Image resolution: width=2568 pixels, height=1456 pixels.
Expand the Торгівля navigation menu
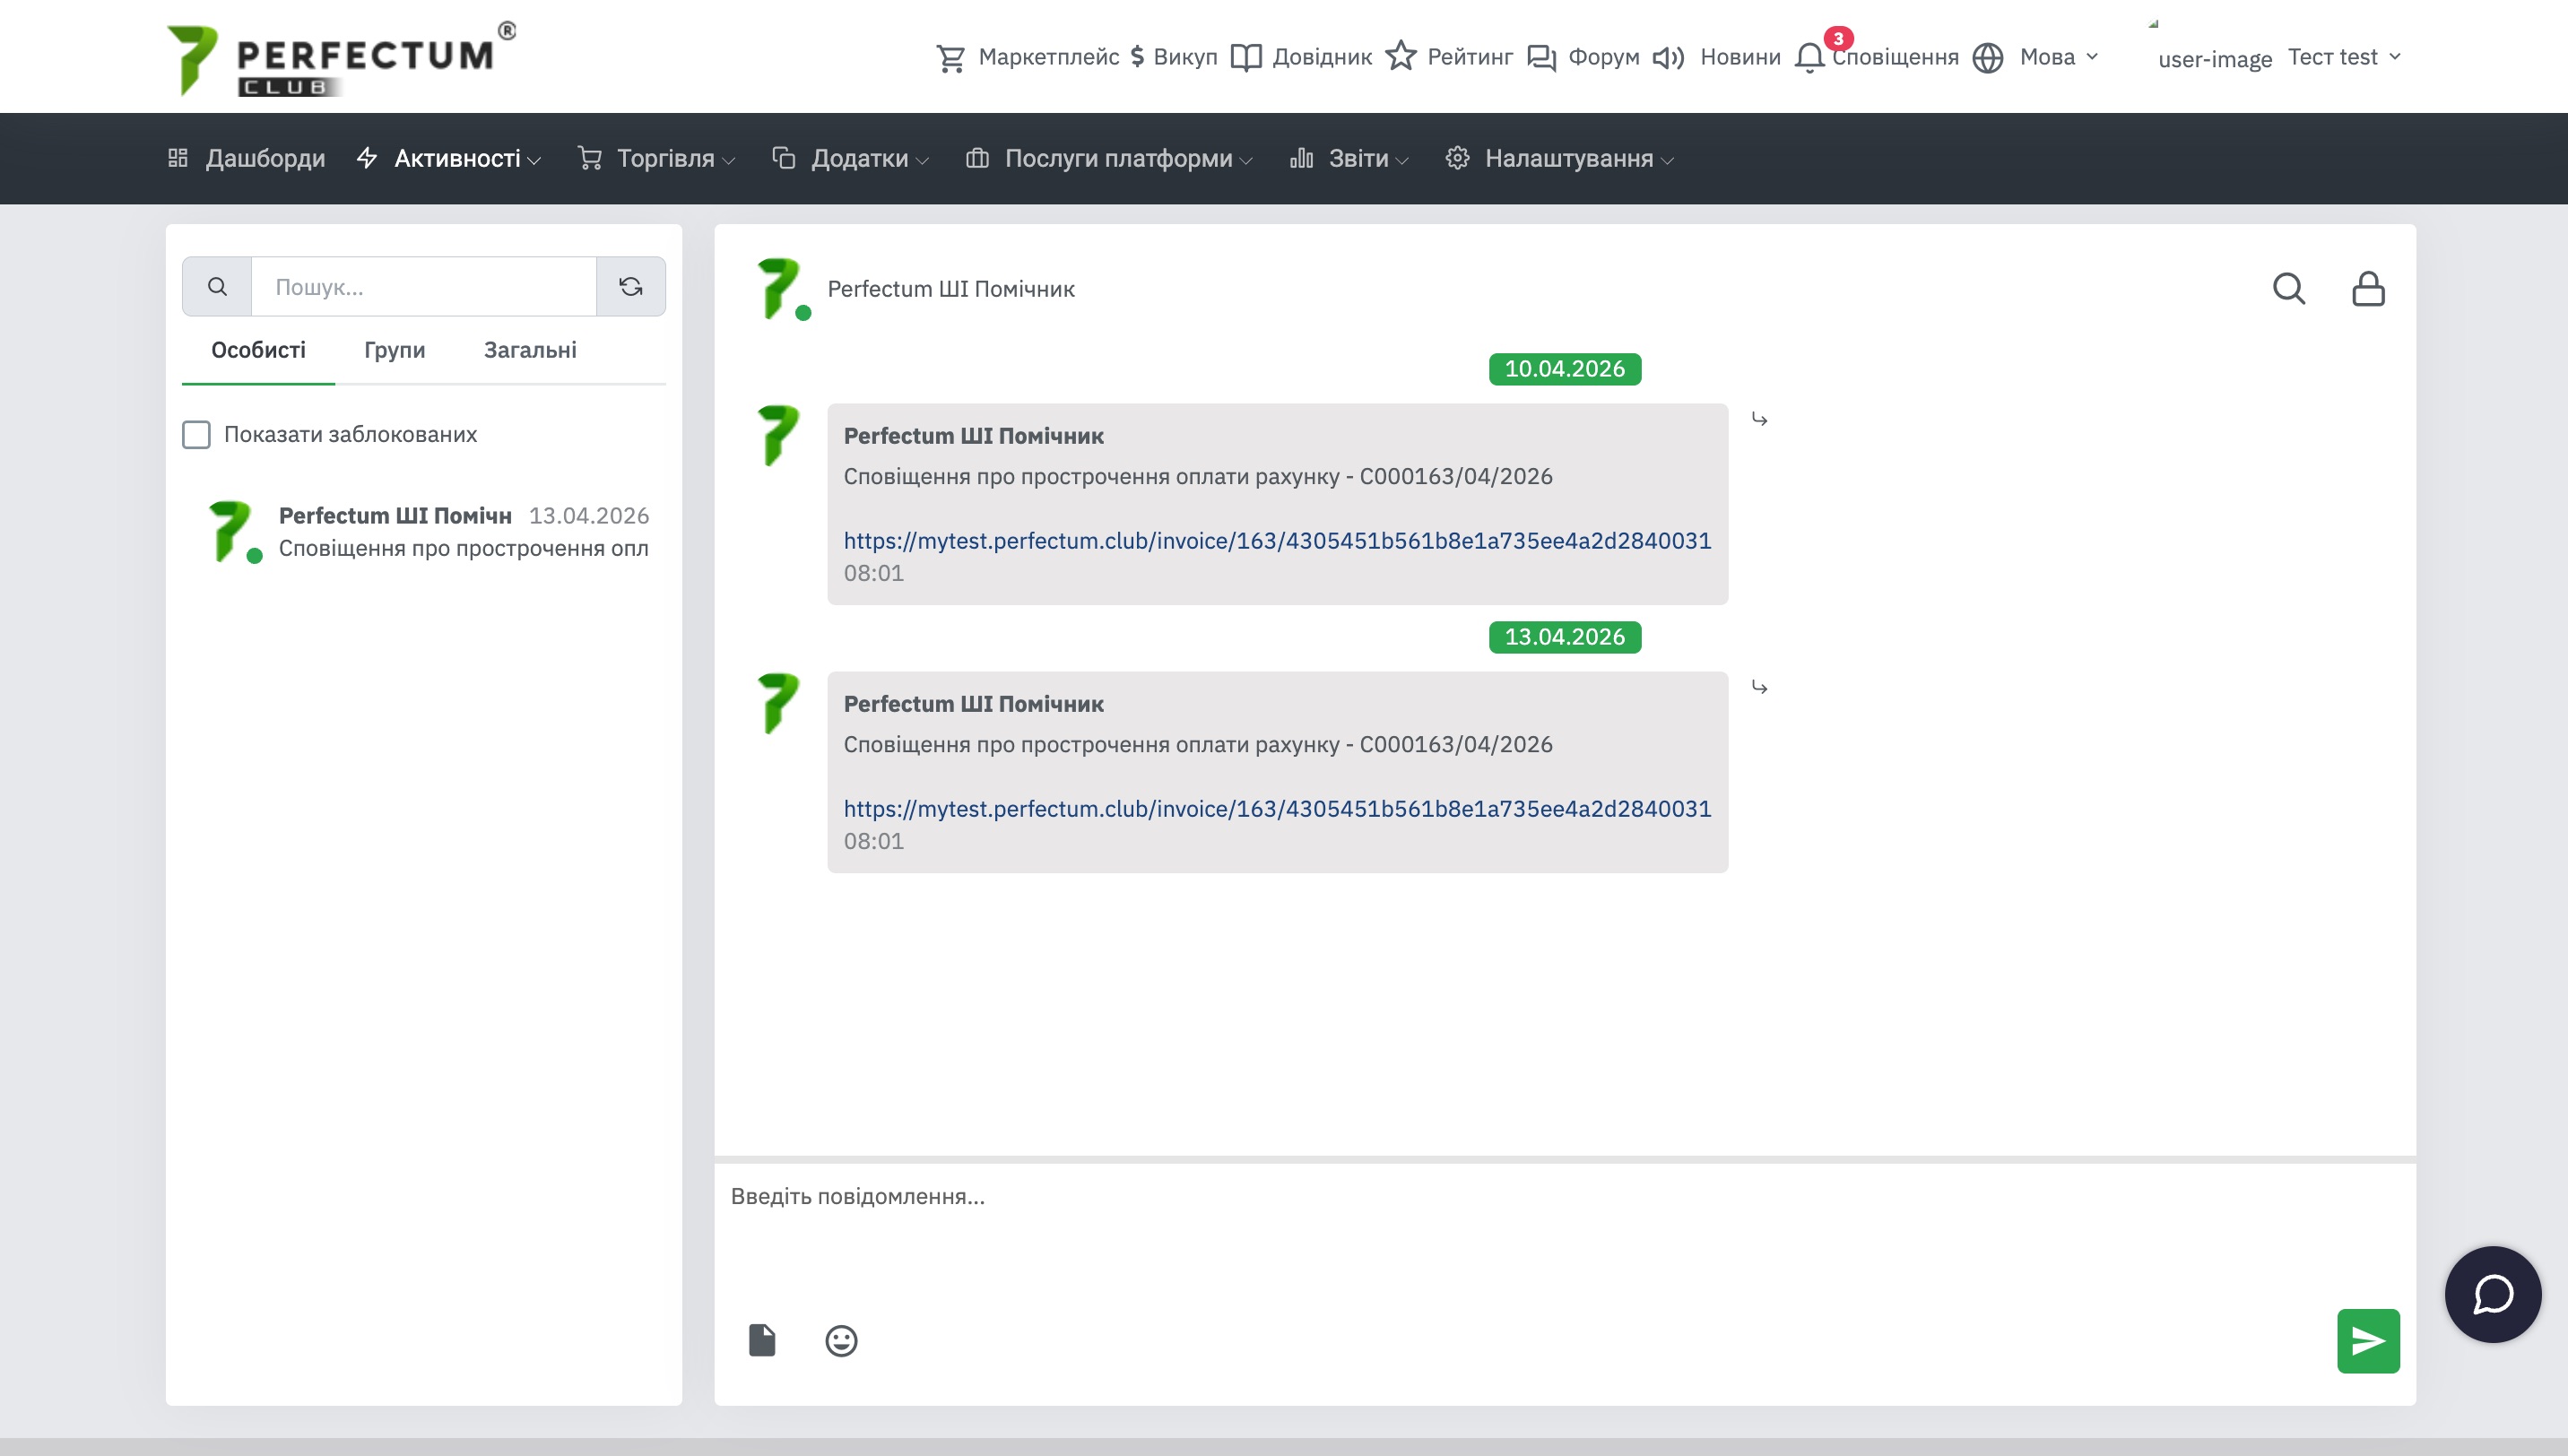pos(665,159)
